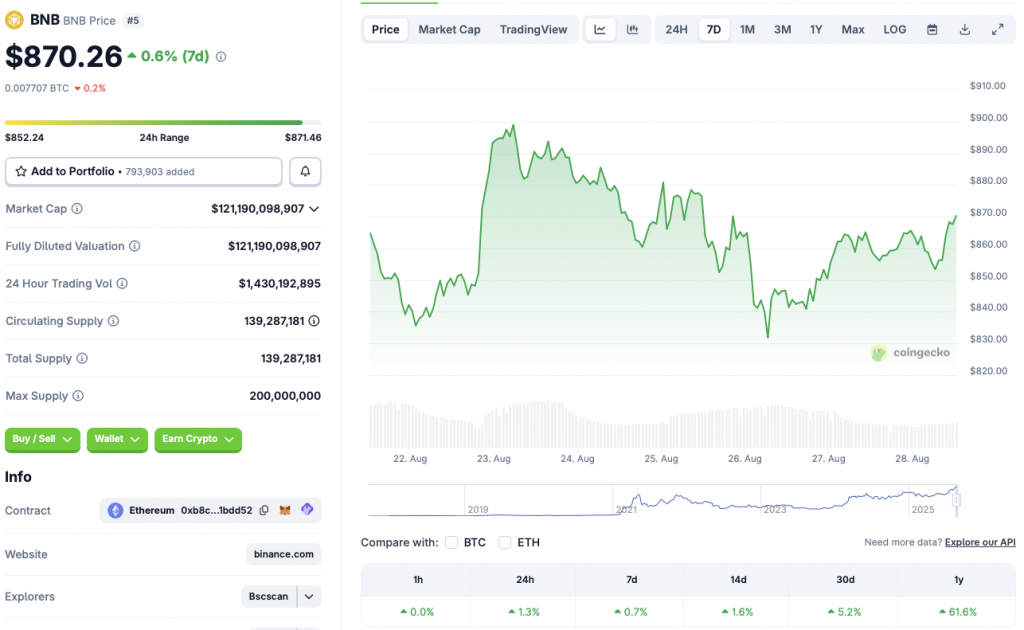
Task: Expand chart to fullscreen icon
Action: coord(997,29)
